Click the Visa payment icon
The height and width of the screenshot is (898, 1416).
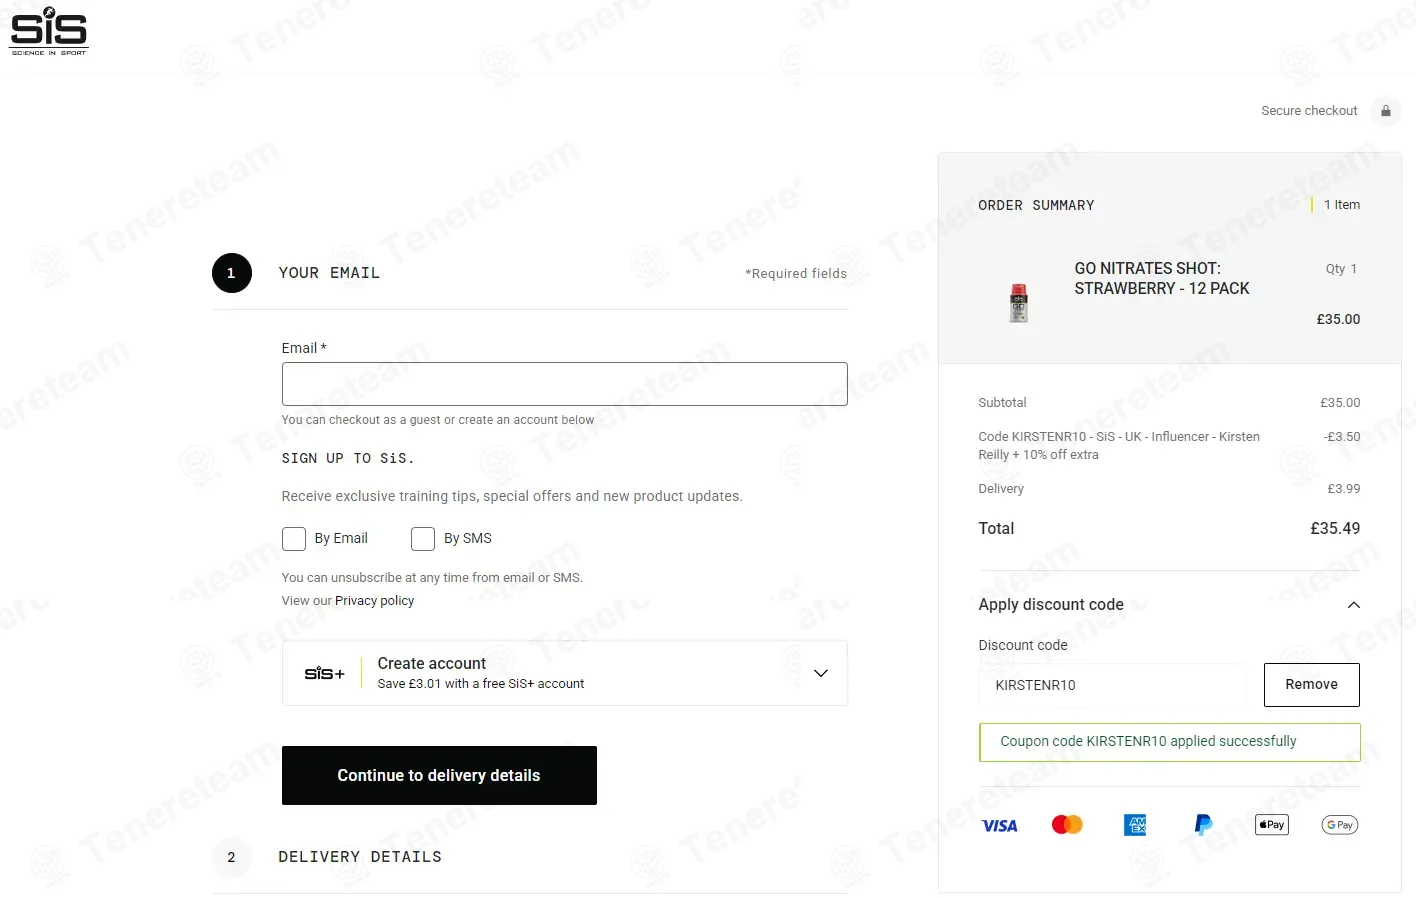999,826
